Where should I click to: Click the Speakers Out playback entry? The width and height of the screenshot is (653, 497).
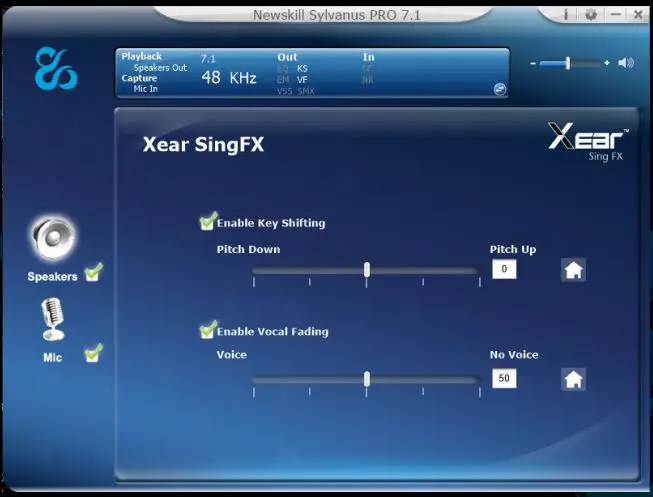(160, 68)
